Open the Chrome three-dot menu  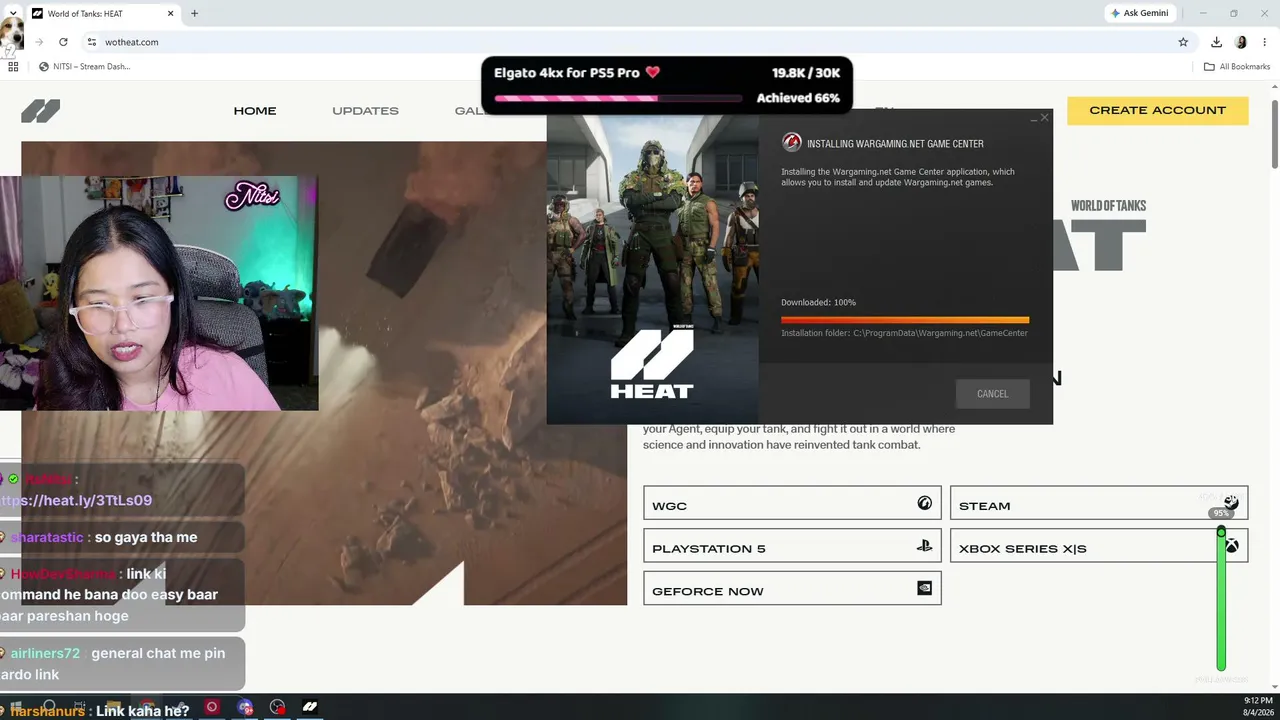pos(1265,42)
